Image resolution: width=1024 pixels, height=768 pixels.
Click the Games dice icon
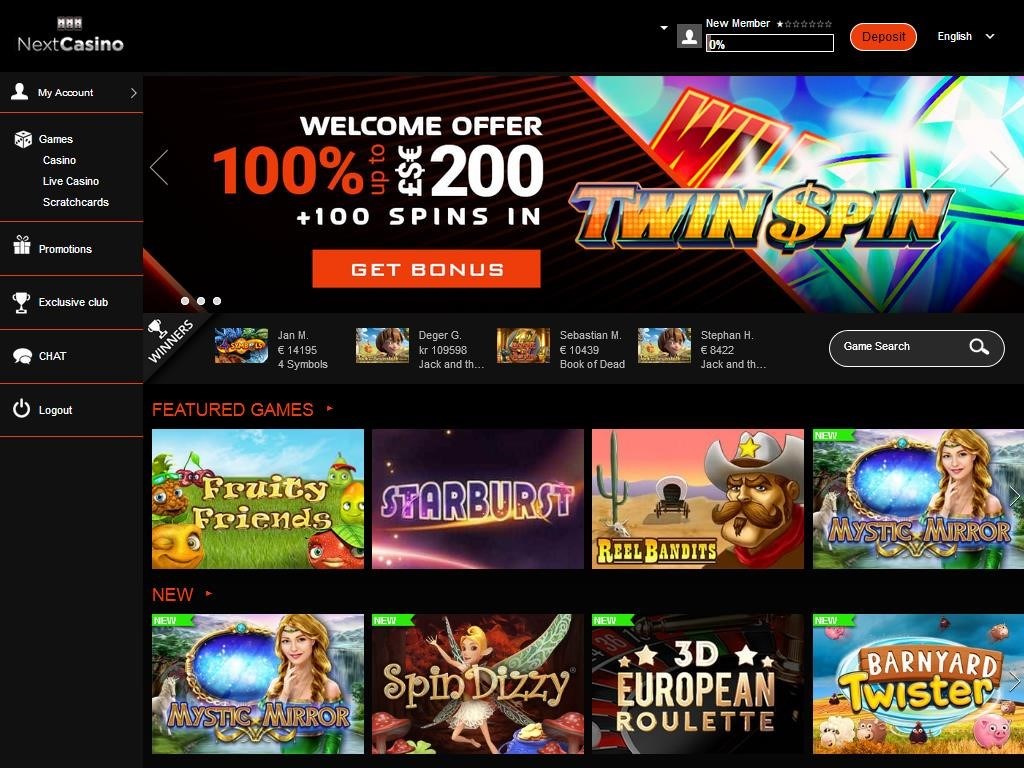pos(23,139)
